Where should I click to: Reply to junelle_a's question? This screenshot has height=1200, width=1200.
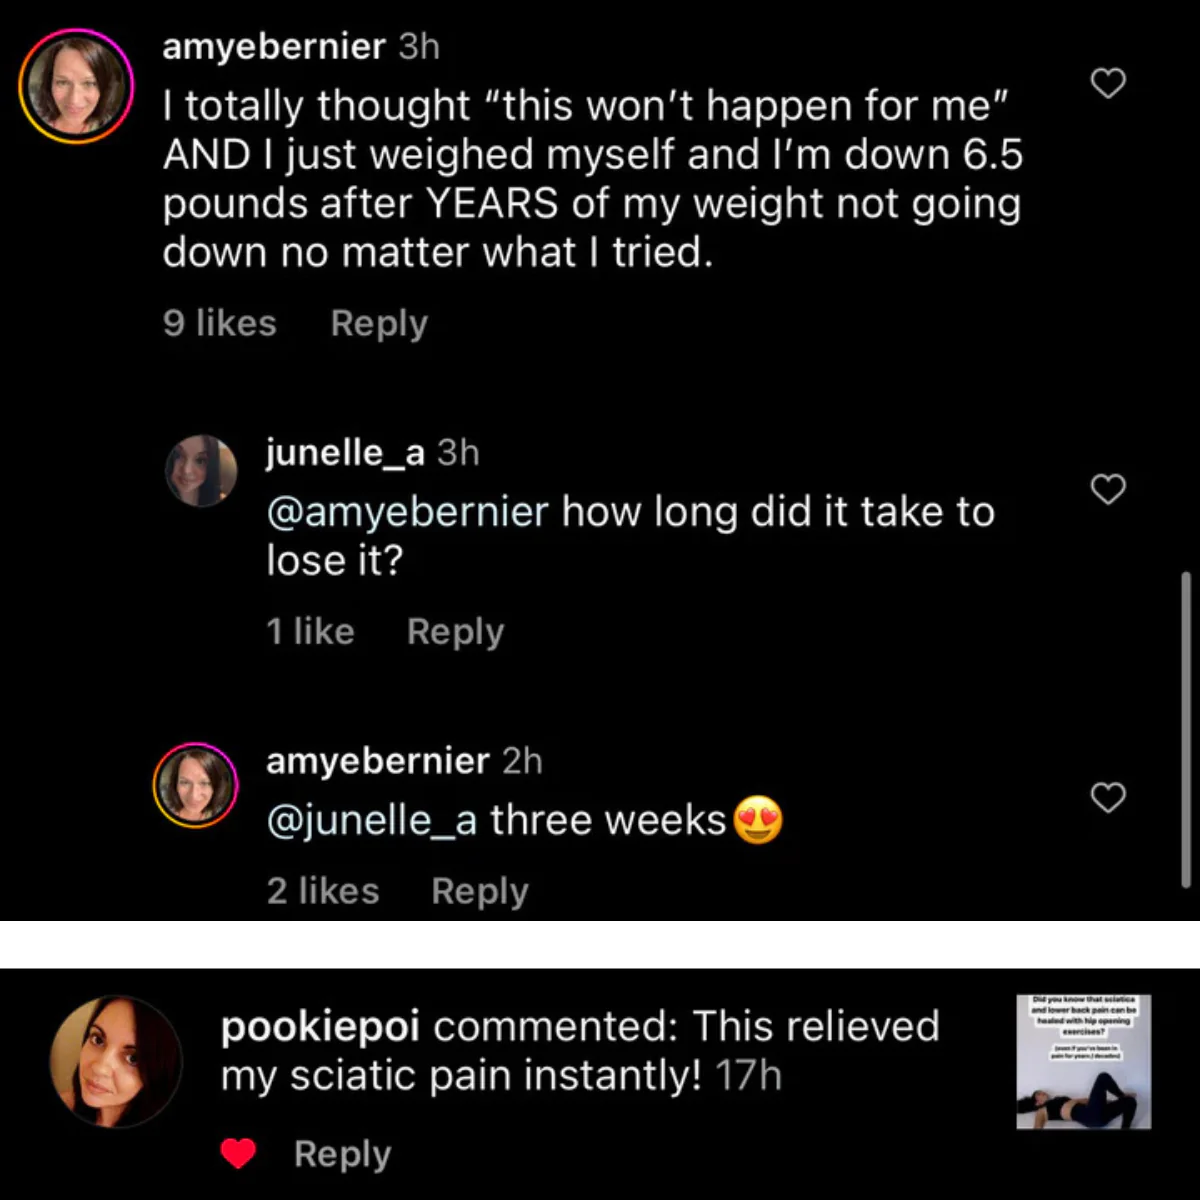coord(455,631)
